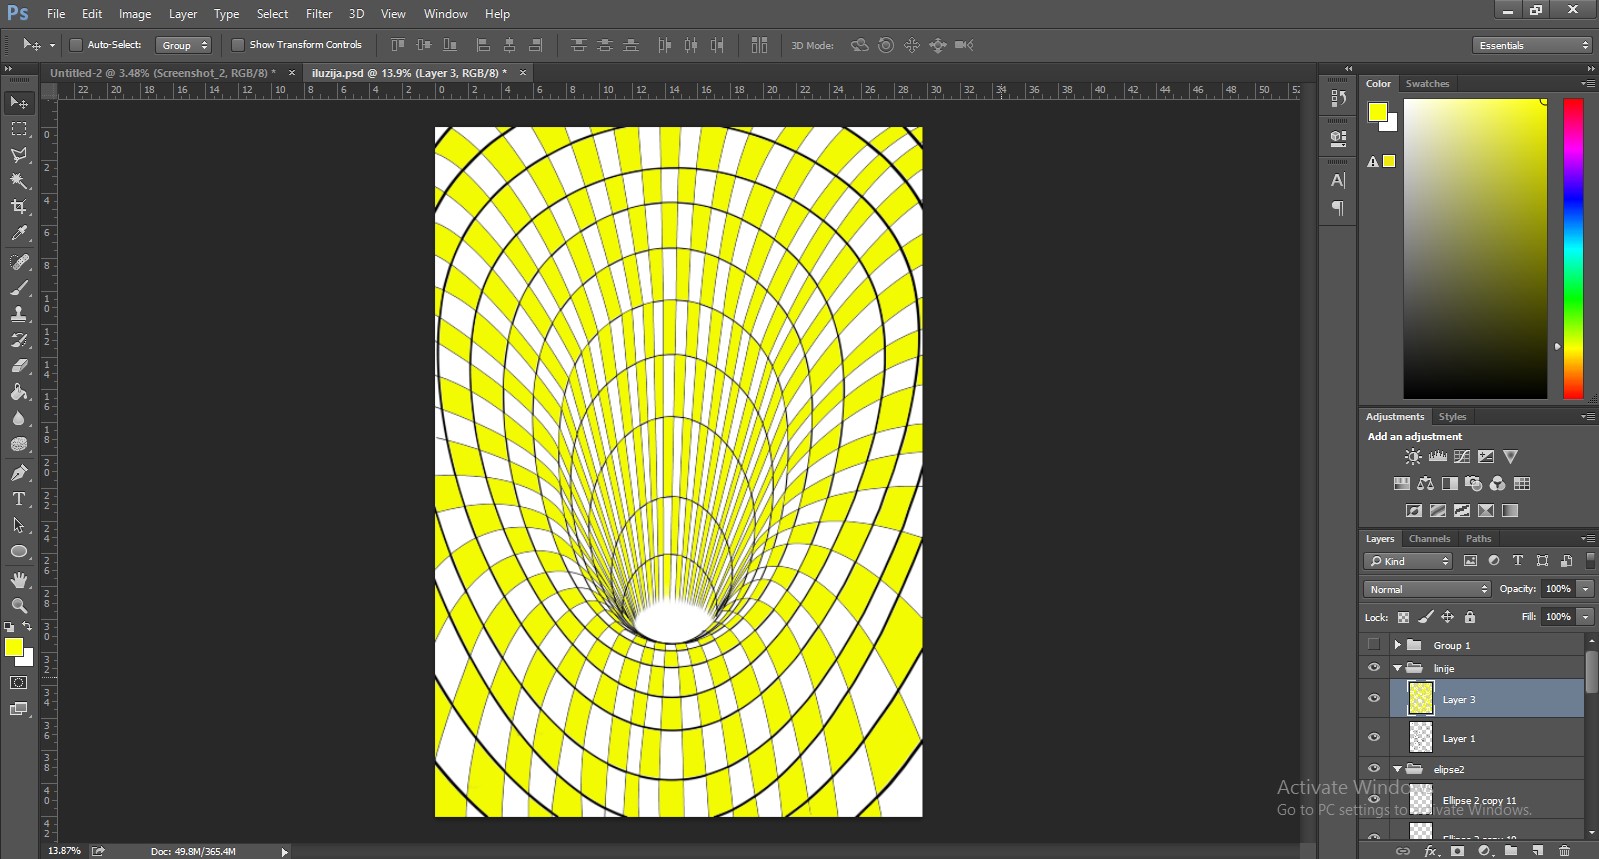Open the Character panel icon
1599x859 pixels.
tap(1338, 181)
